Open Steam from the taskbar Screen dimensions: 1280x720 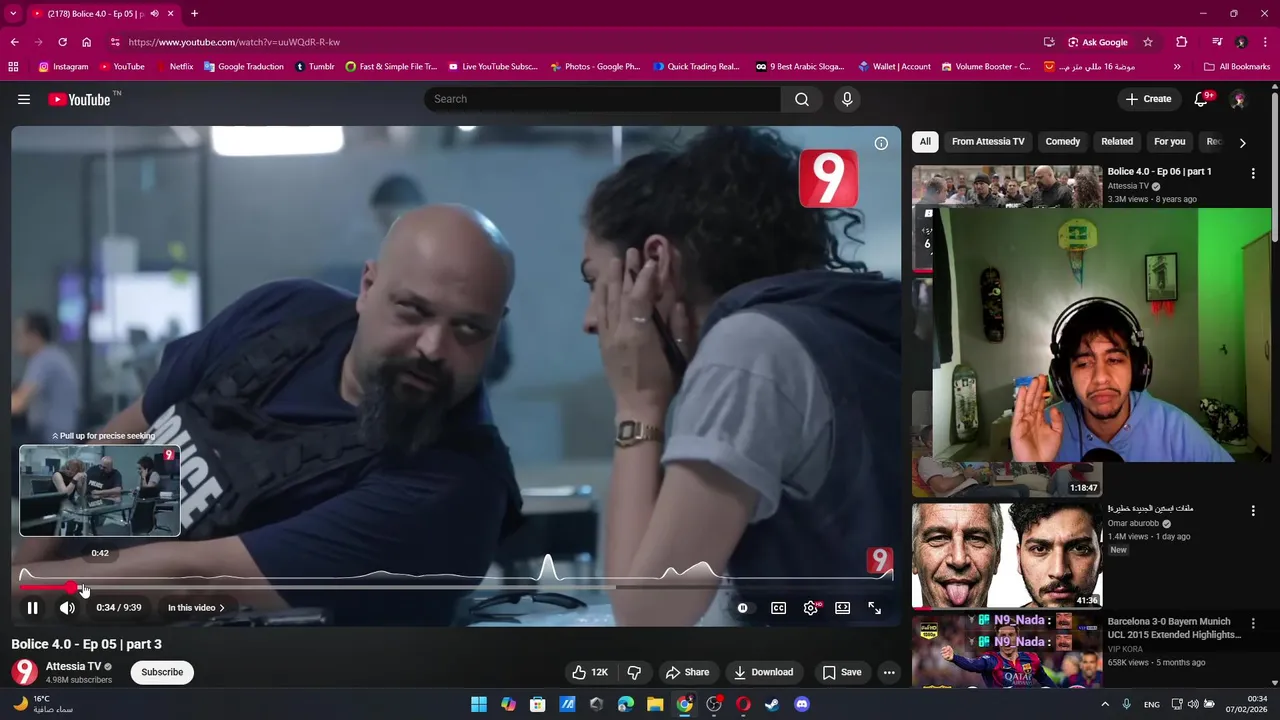(x=772, y=704)
